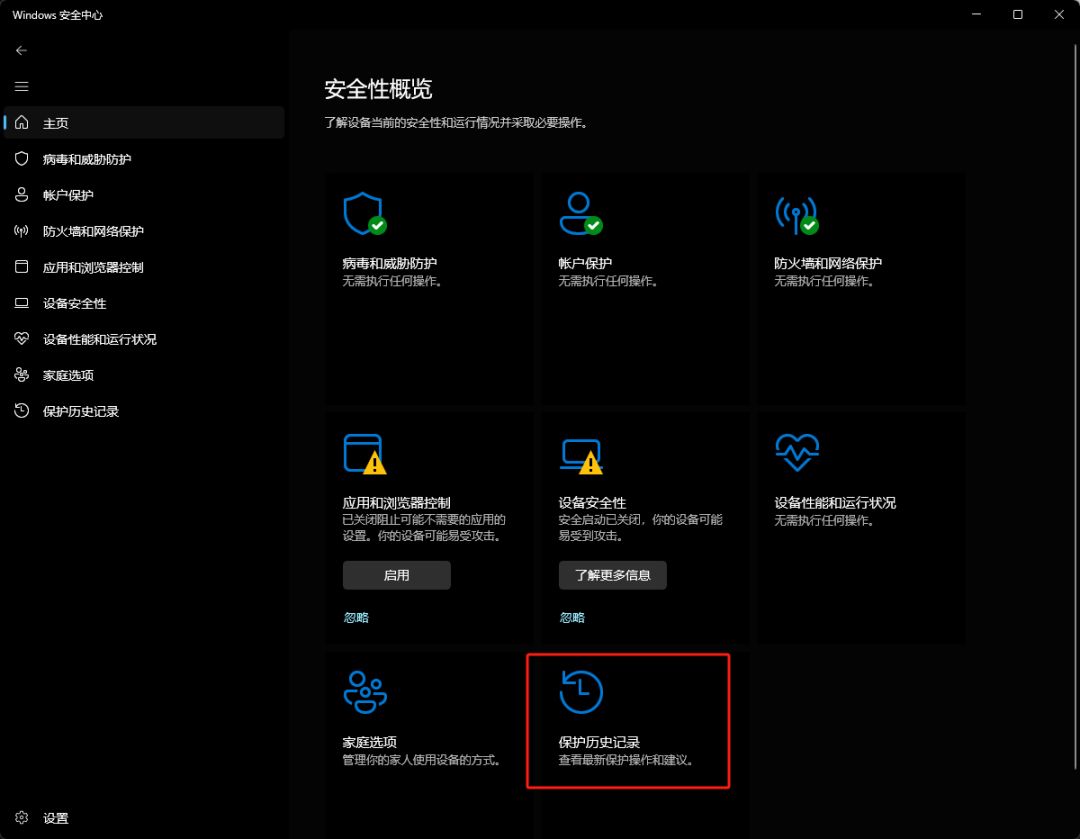Open the large antenna icon for 防火墙和网络保护 card
The image size is (1080, 839).
pos(797,215)
